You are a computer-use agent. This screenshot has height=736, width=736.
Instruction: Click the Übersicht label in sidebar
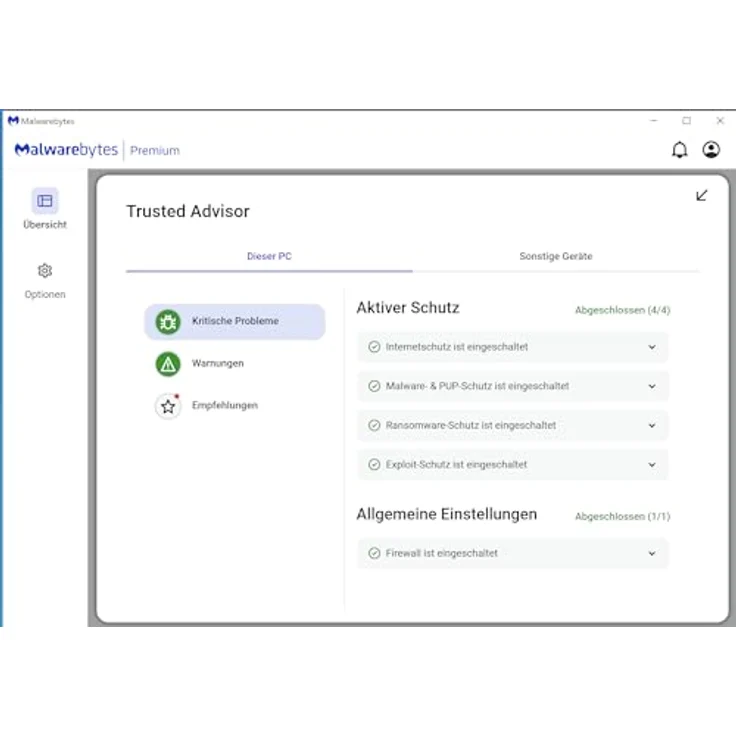pos(45,224)
